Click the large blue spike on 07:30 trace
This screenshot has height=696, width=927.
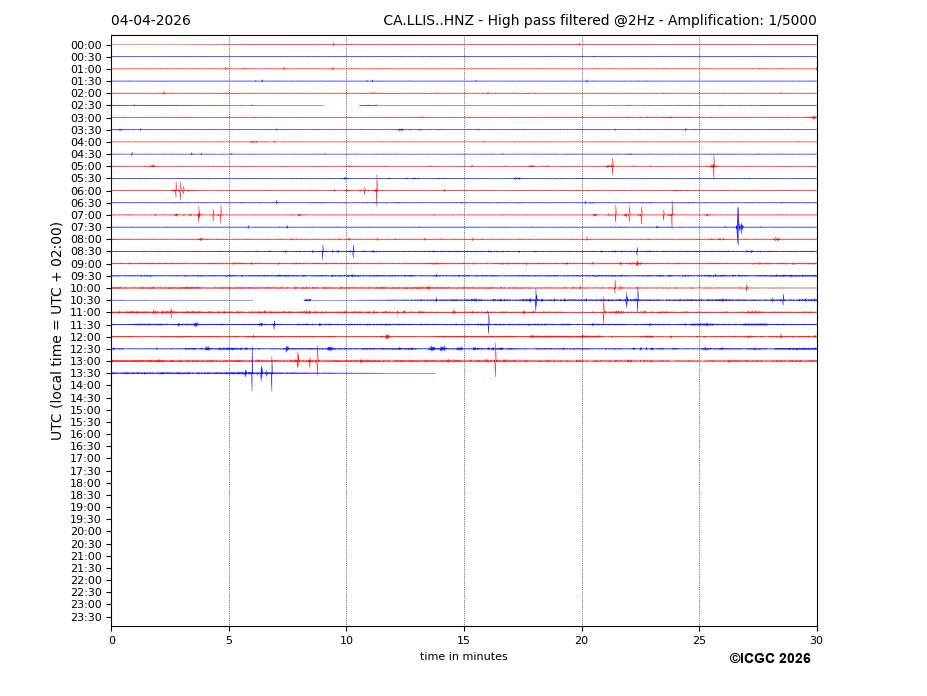738,227
